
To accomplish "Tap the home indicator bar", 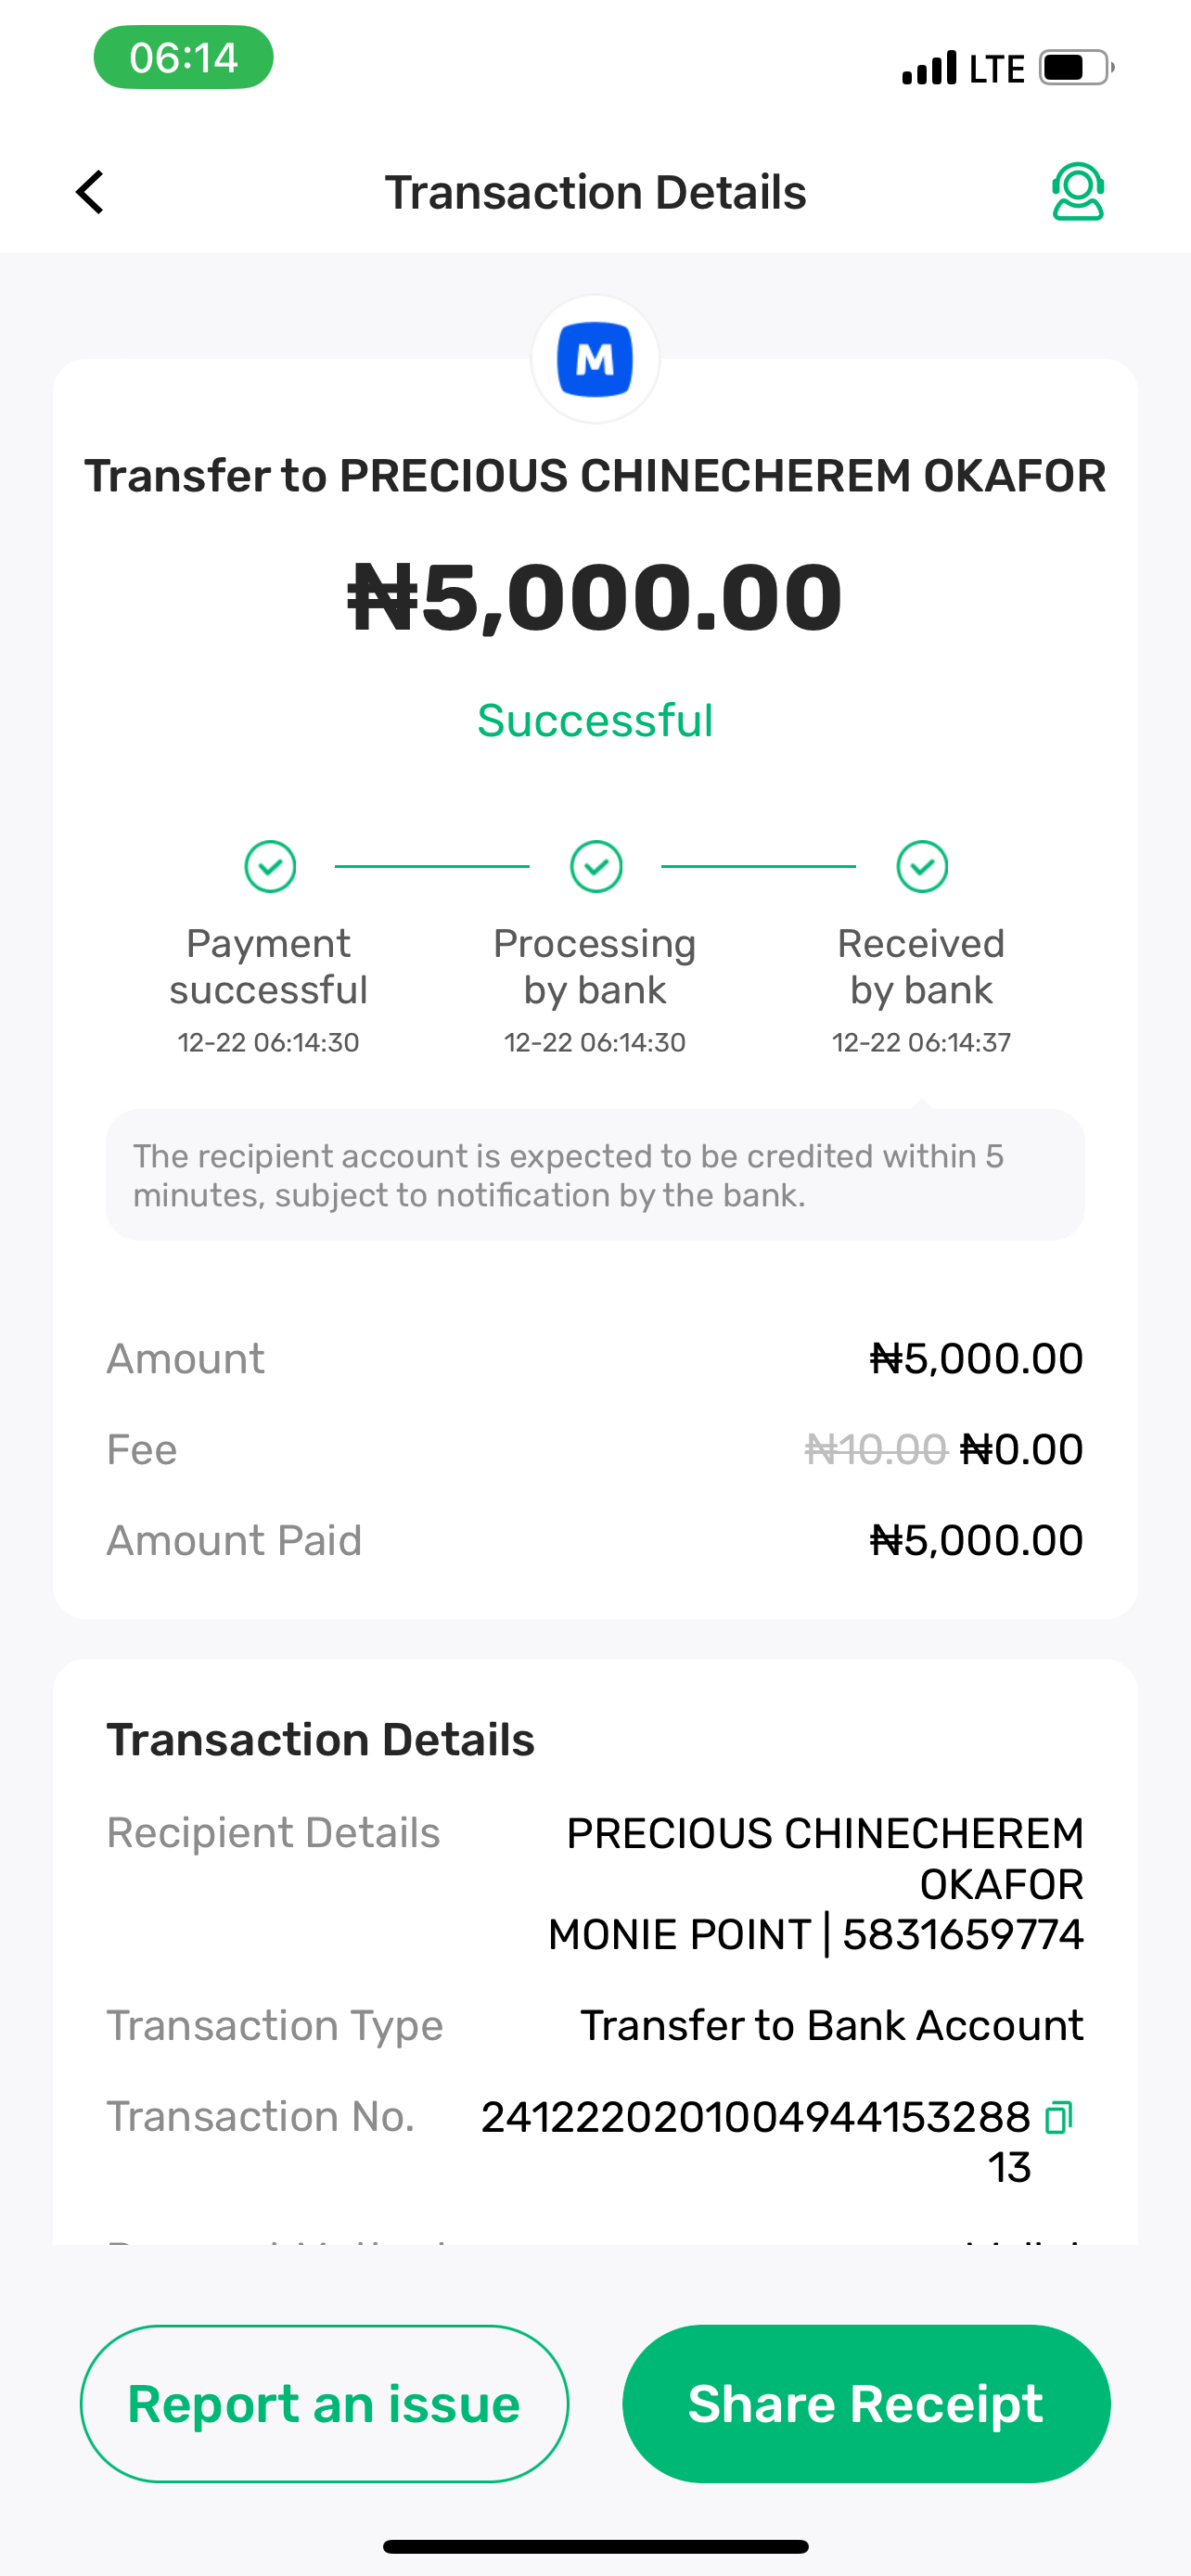I will click(595, 2546).
